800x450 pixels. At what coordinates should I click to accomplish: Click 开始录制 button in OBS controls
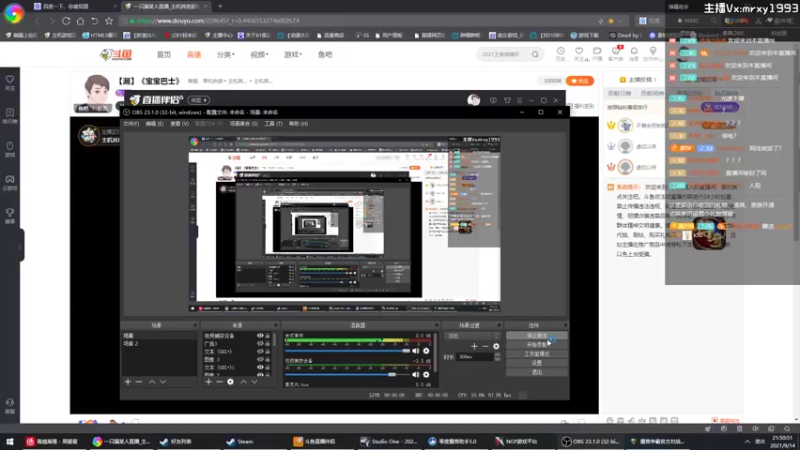click(536, 345)
